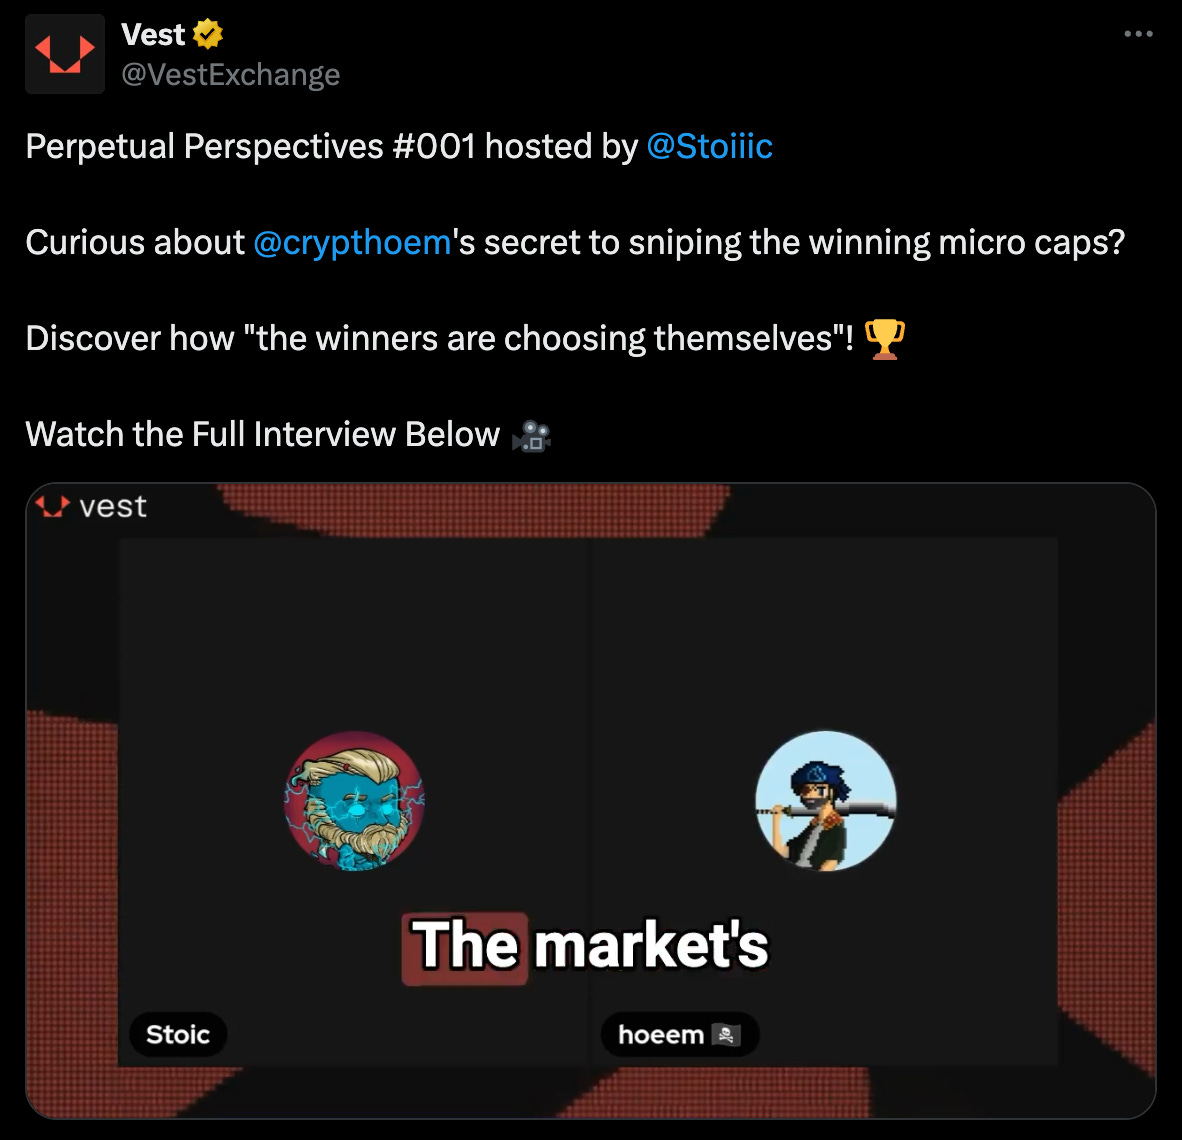Click the pirate flag icon beside hoeem
Viewport: 1182px width, 1140px height.
click(726, 1034)
